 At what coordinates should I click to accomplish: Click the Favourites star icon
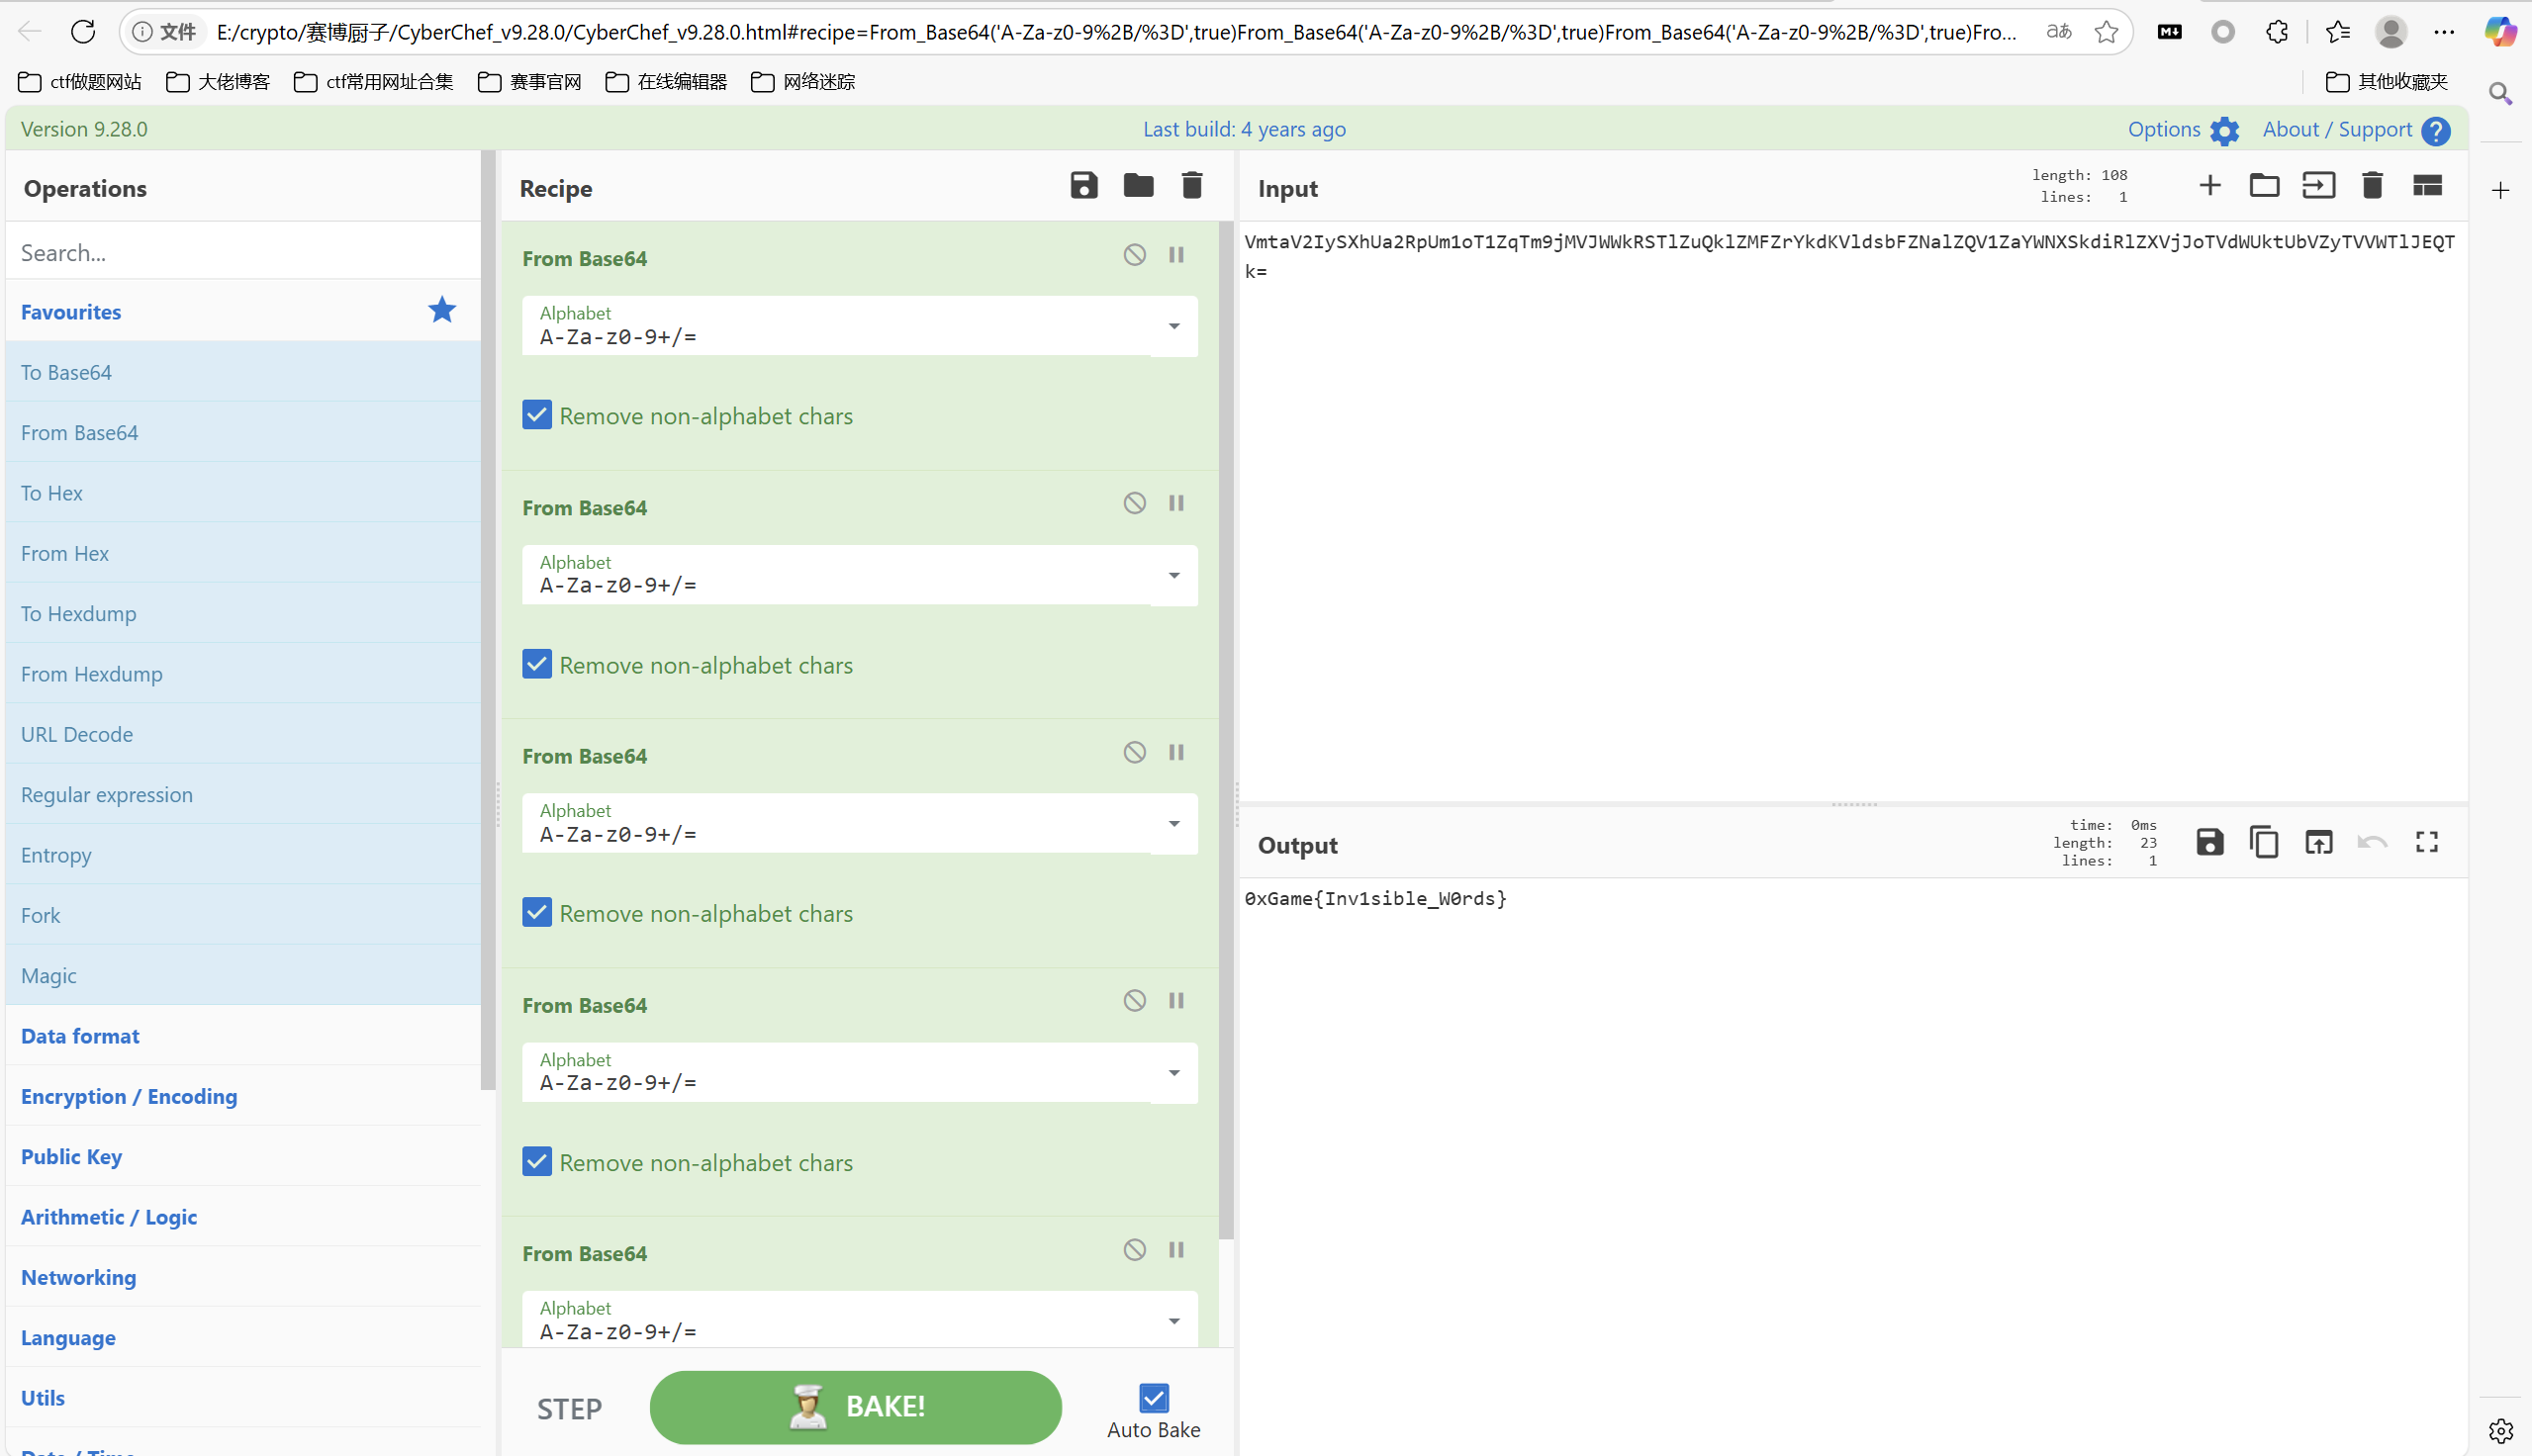[x=442, y=310]
